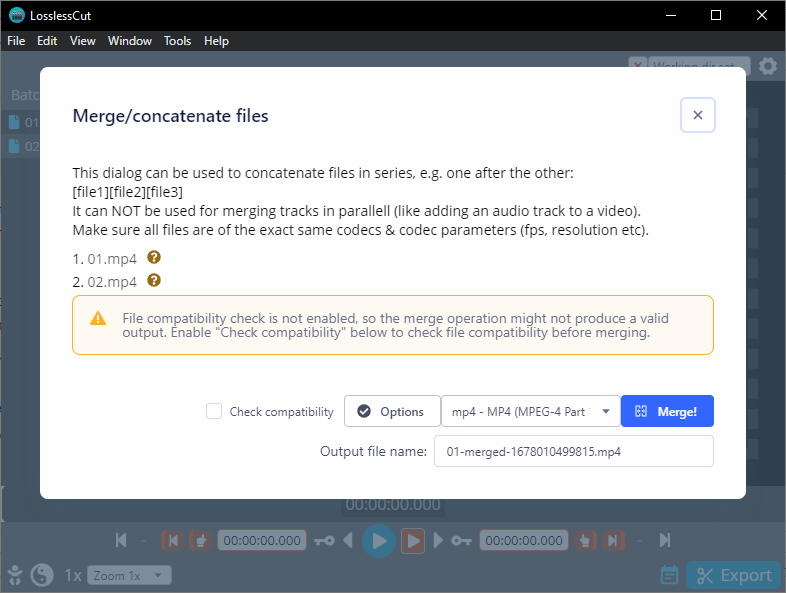This screenshot has height=593, width=786.
Task: Expand the Zoom 1x dropdown
Action: (130, 575)
